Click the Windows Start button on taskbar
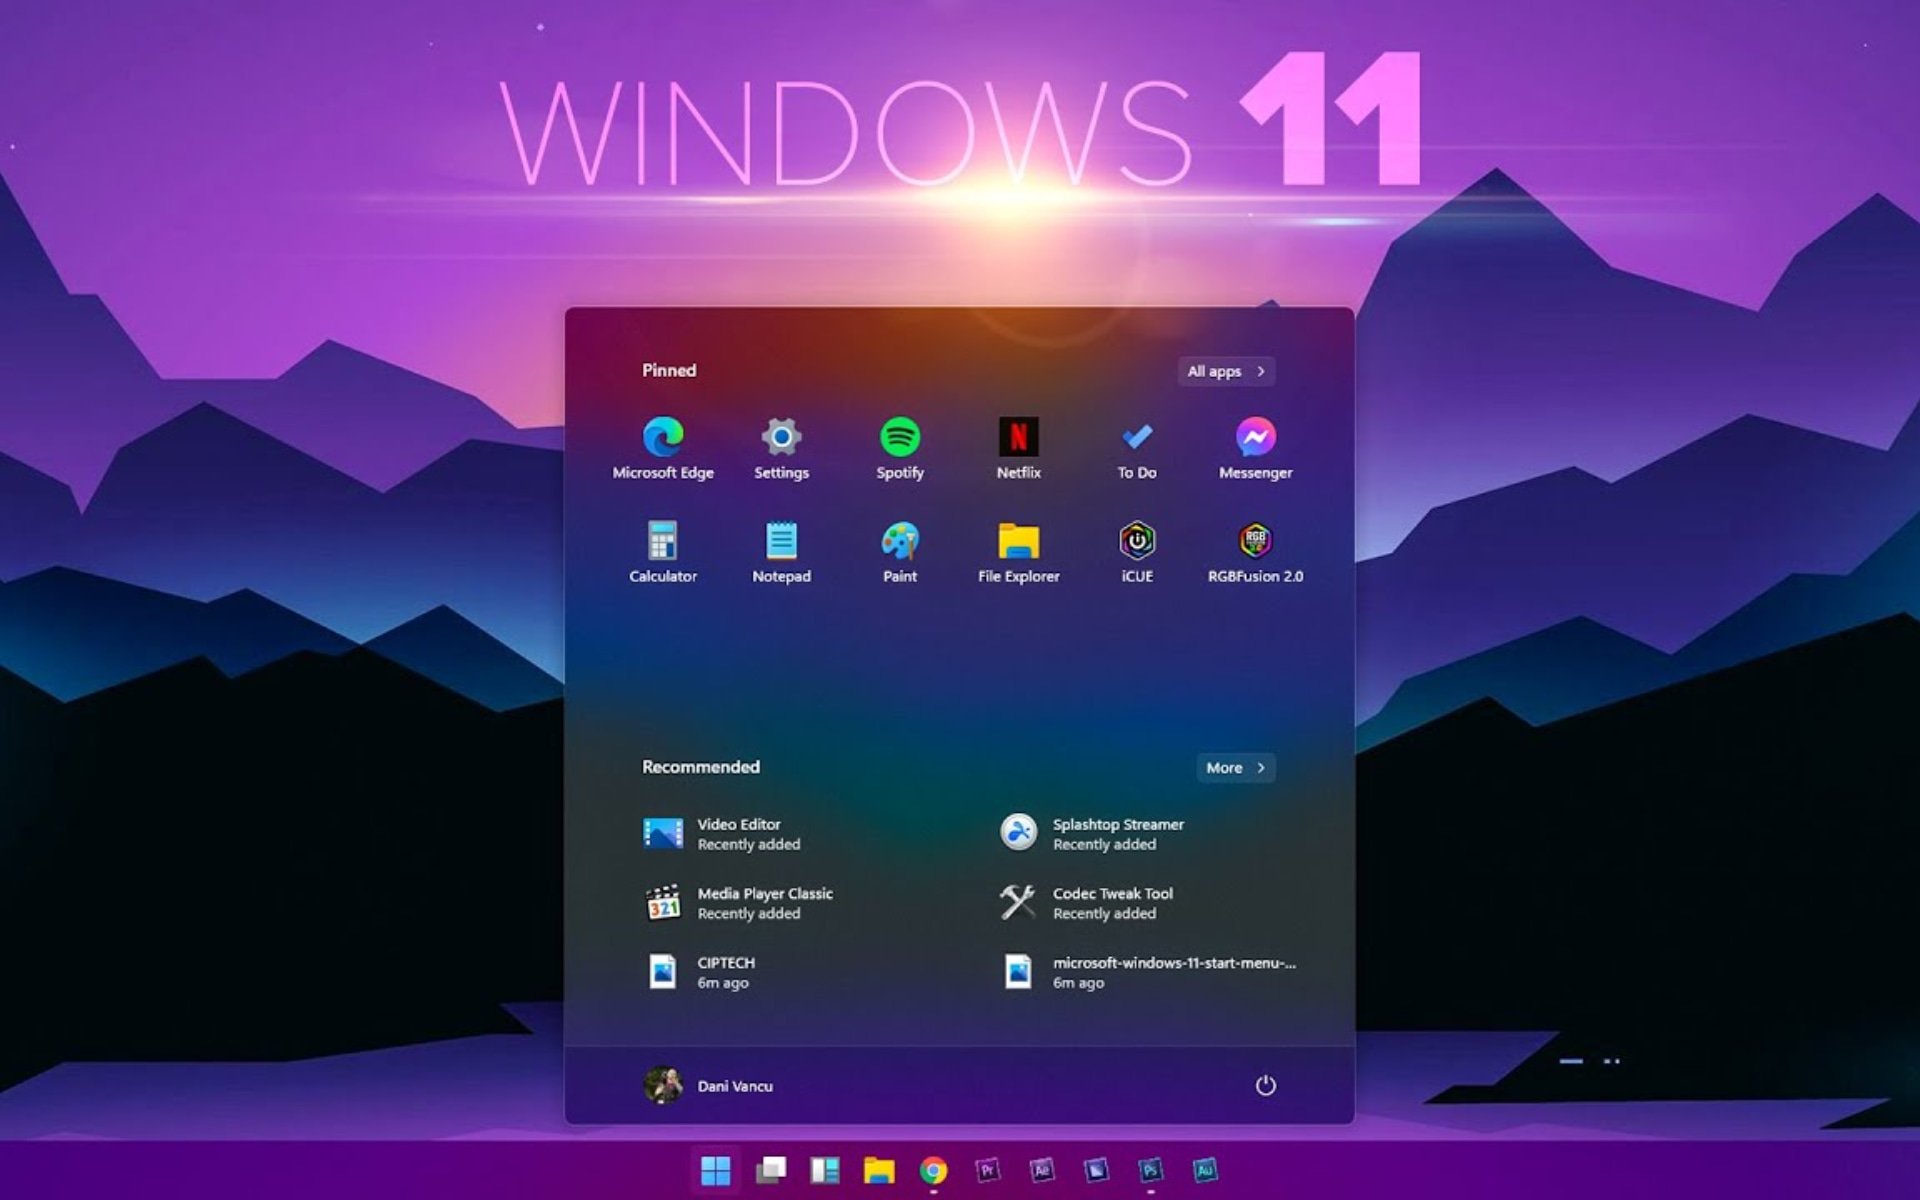The width and height of the screenshot is (1920, 1200). click(716, 1170)
